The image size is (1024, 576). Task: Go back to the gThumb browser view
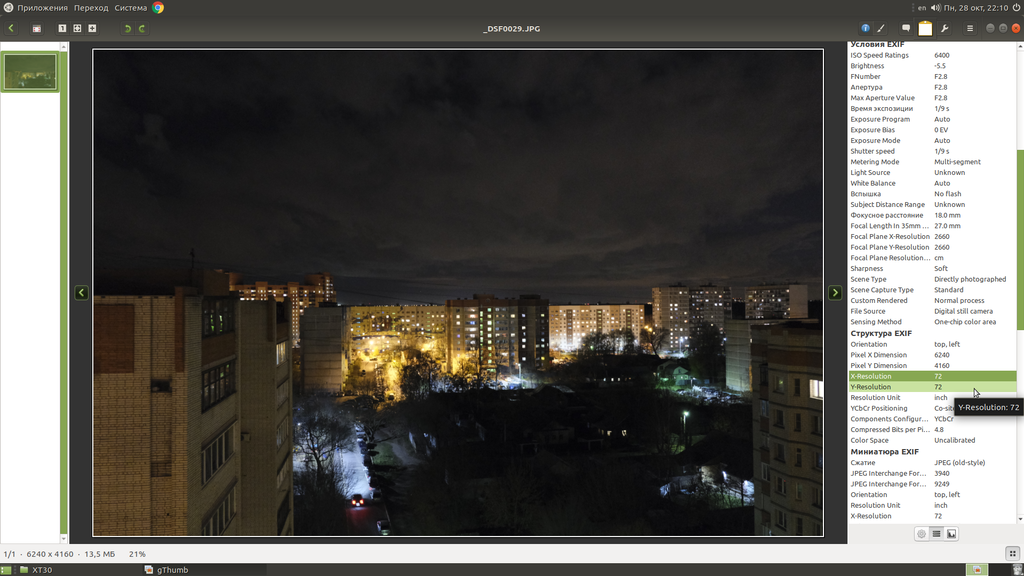coord(11,28)
